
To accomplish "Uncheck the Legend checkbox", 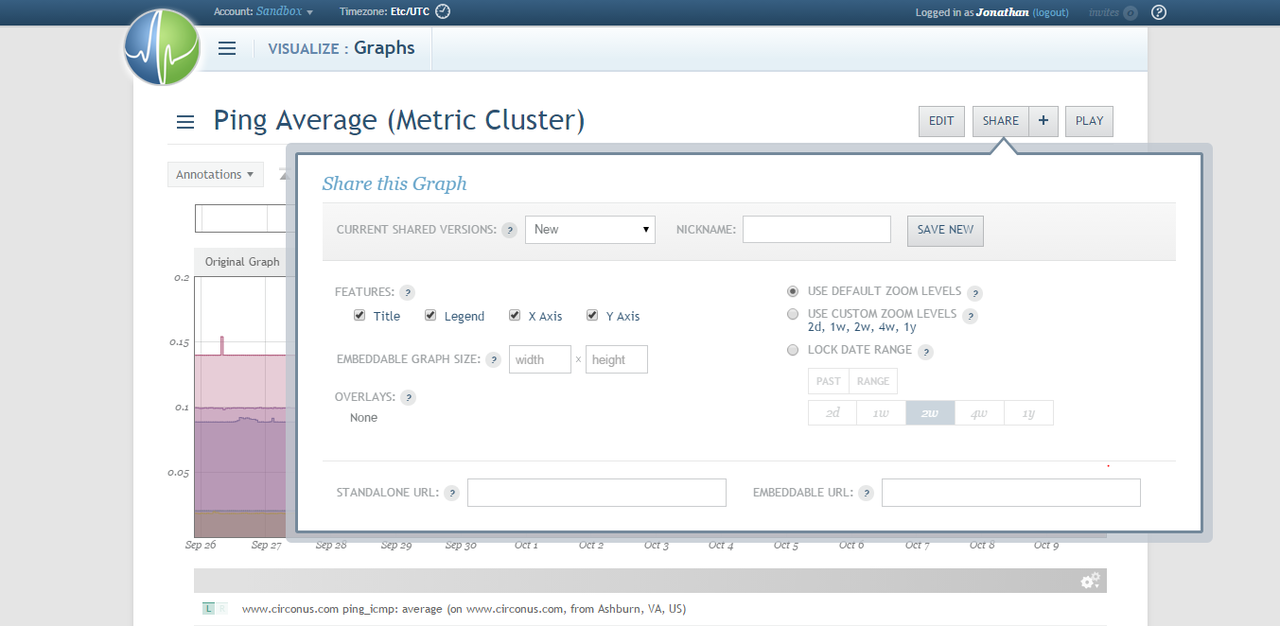I will tap(428, 315).
